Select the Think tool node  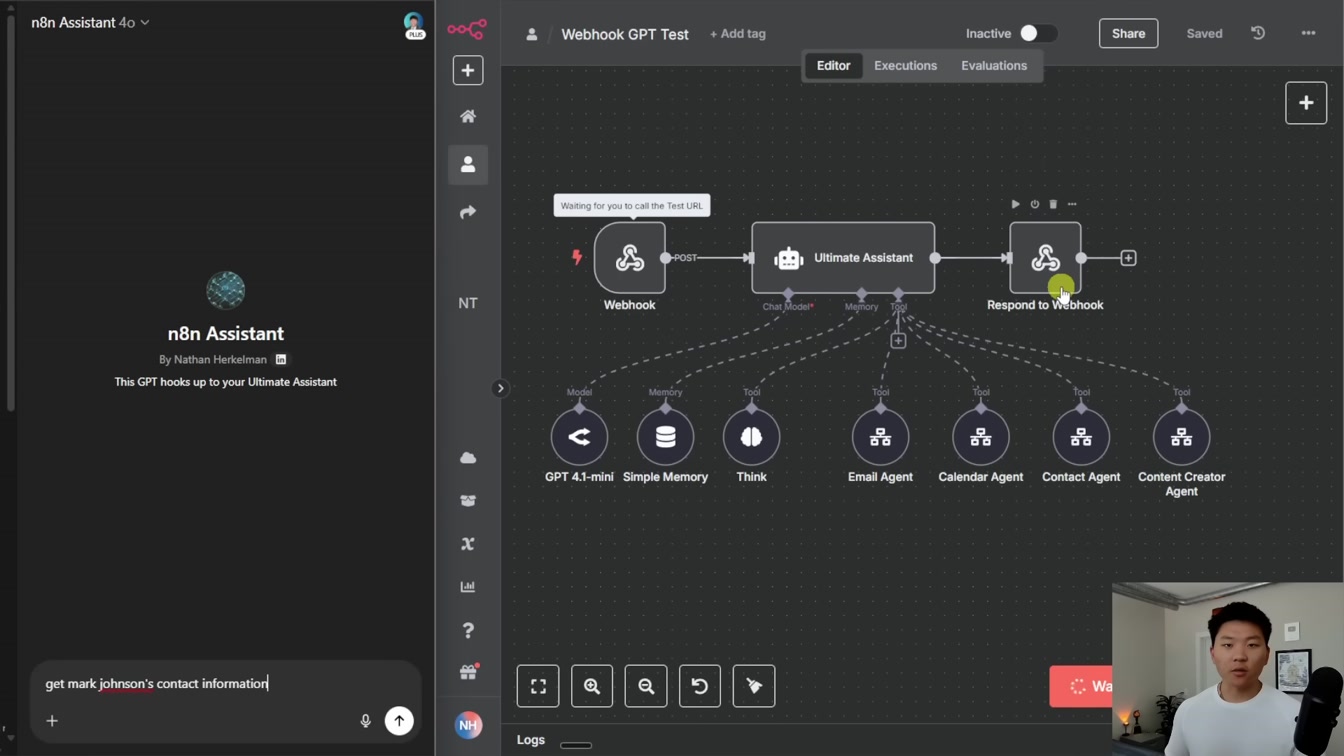coord(751,437)
